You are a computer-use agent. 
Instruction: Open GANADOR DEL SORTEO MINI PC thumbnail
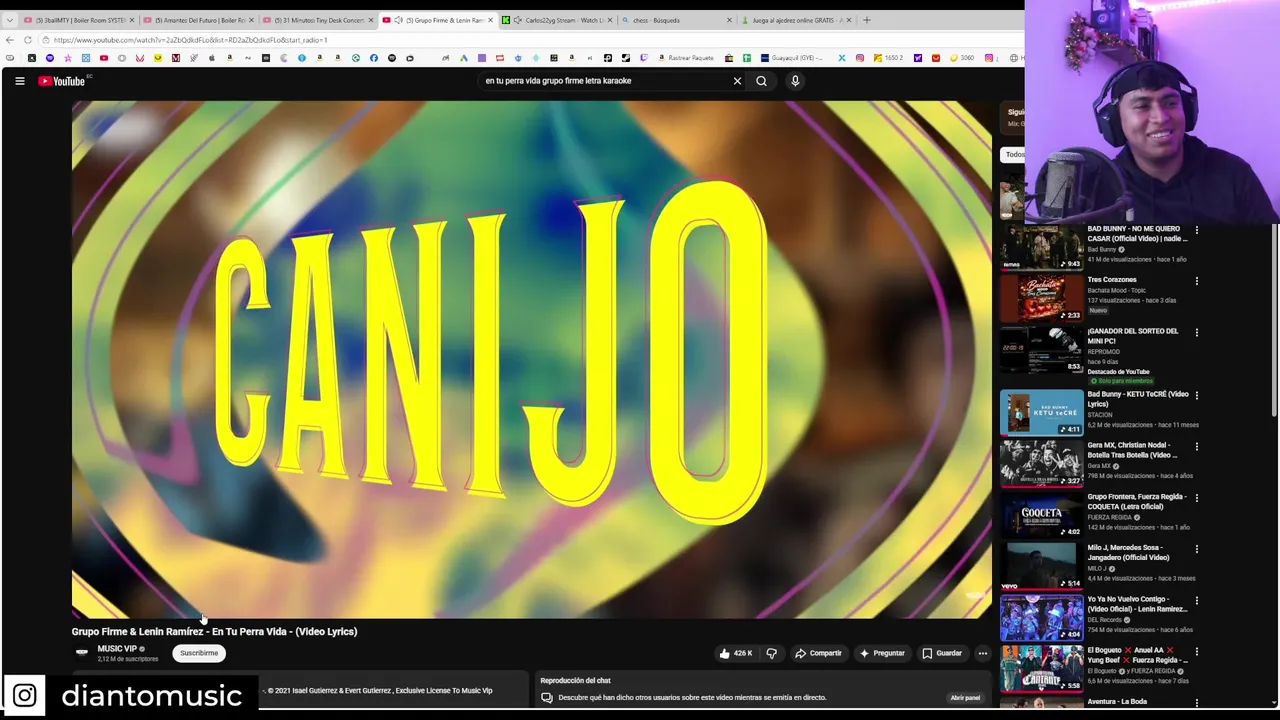coord(1041,349)
